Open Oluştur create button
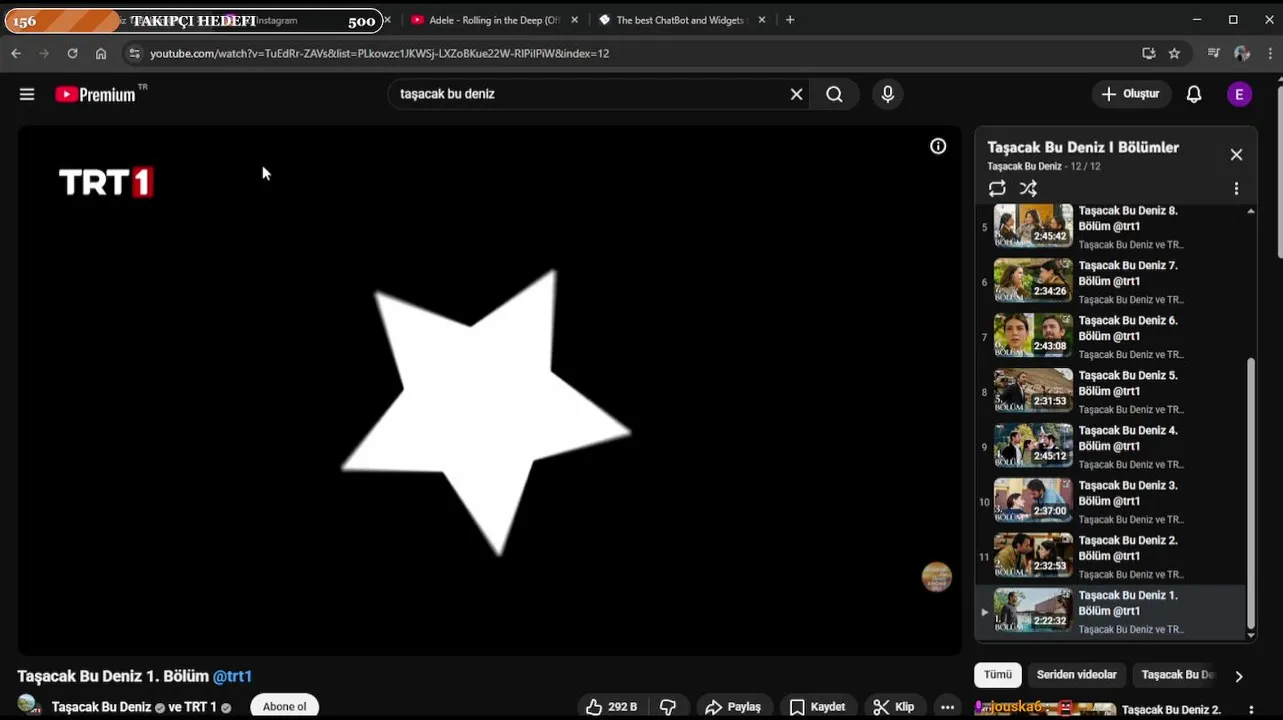Image resolution: width=1283 pixels, height=720 pixels. [x=1131, y=94]
